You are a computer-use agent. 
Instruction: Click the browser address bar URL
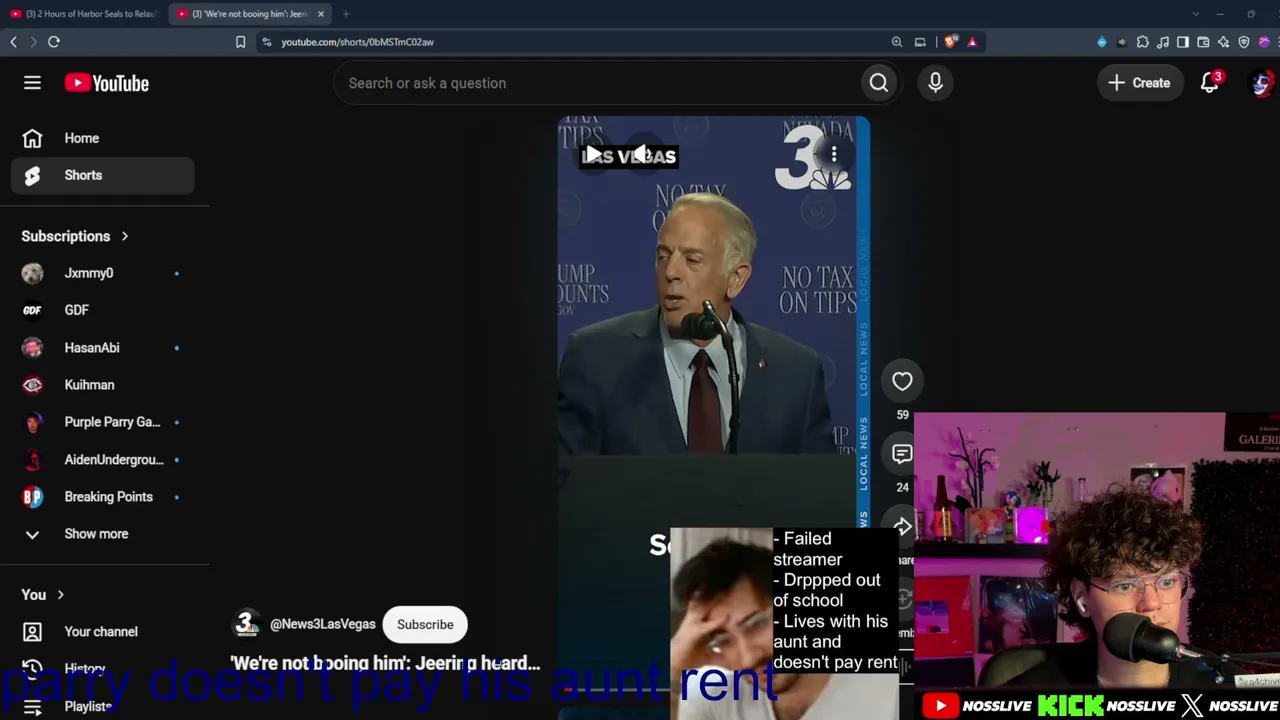(357, 42)
